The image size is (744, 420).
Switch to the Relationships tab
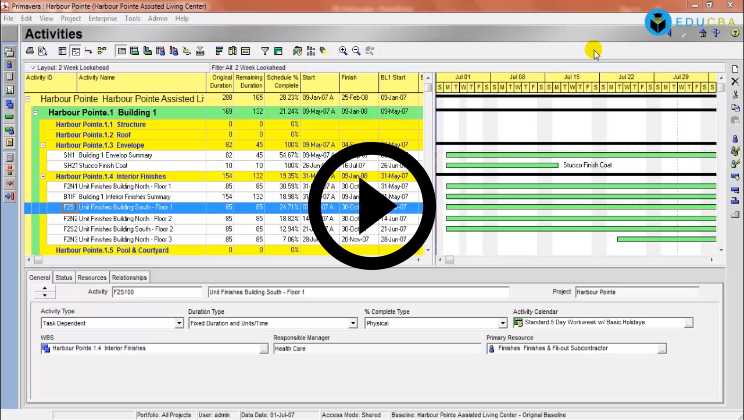[130, 277]
